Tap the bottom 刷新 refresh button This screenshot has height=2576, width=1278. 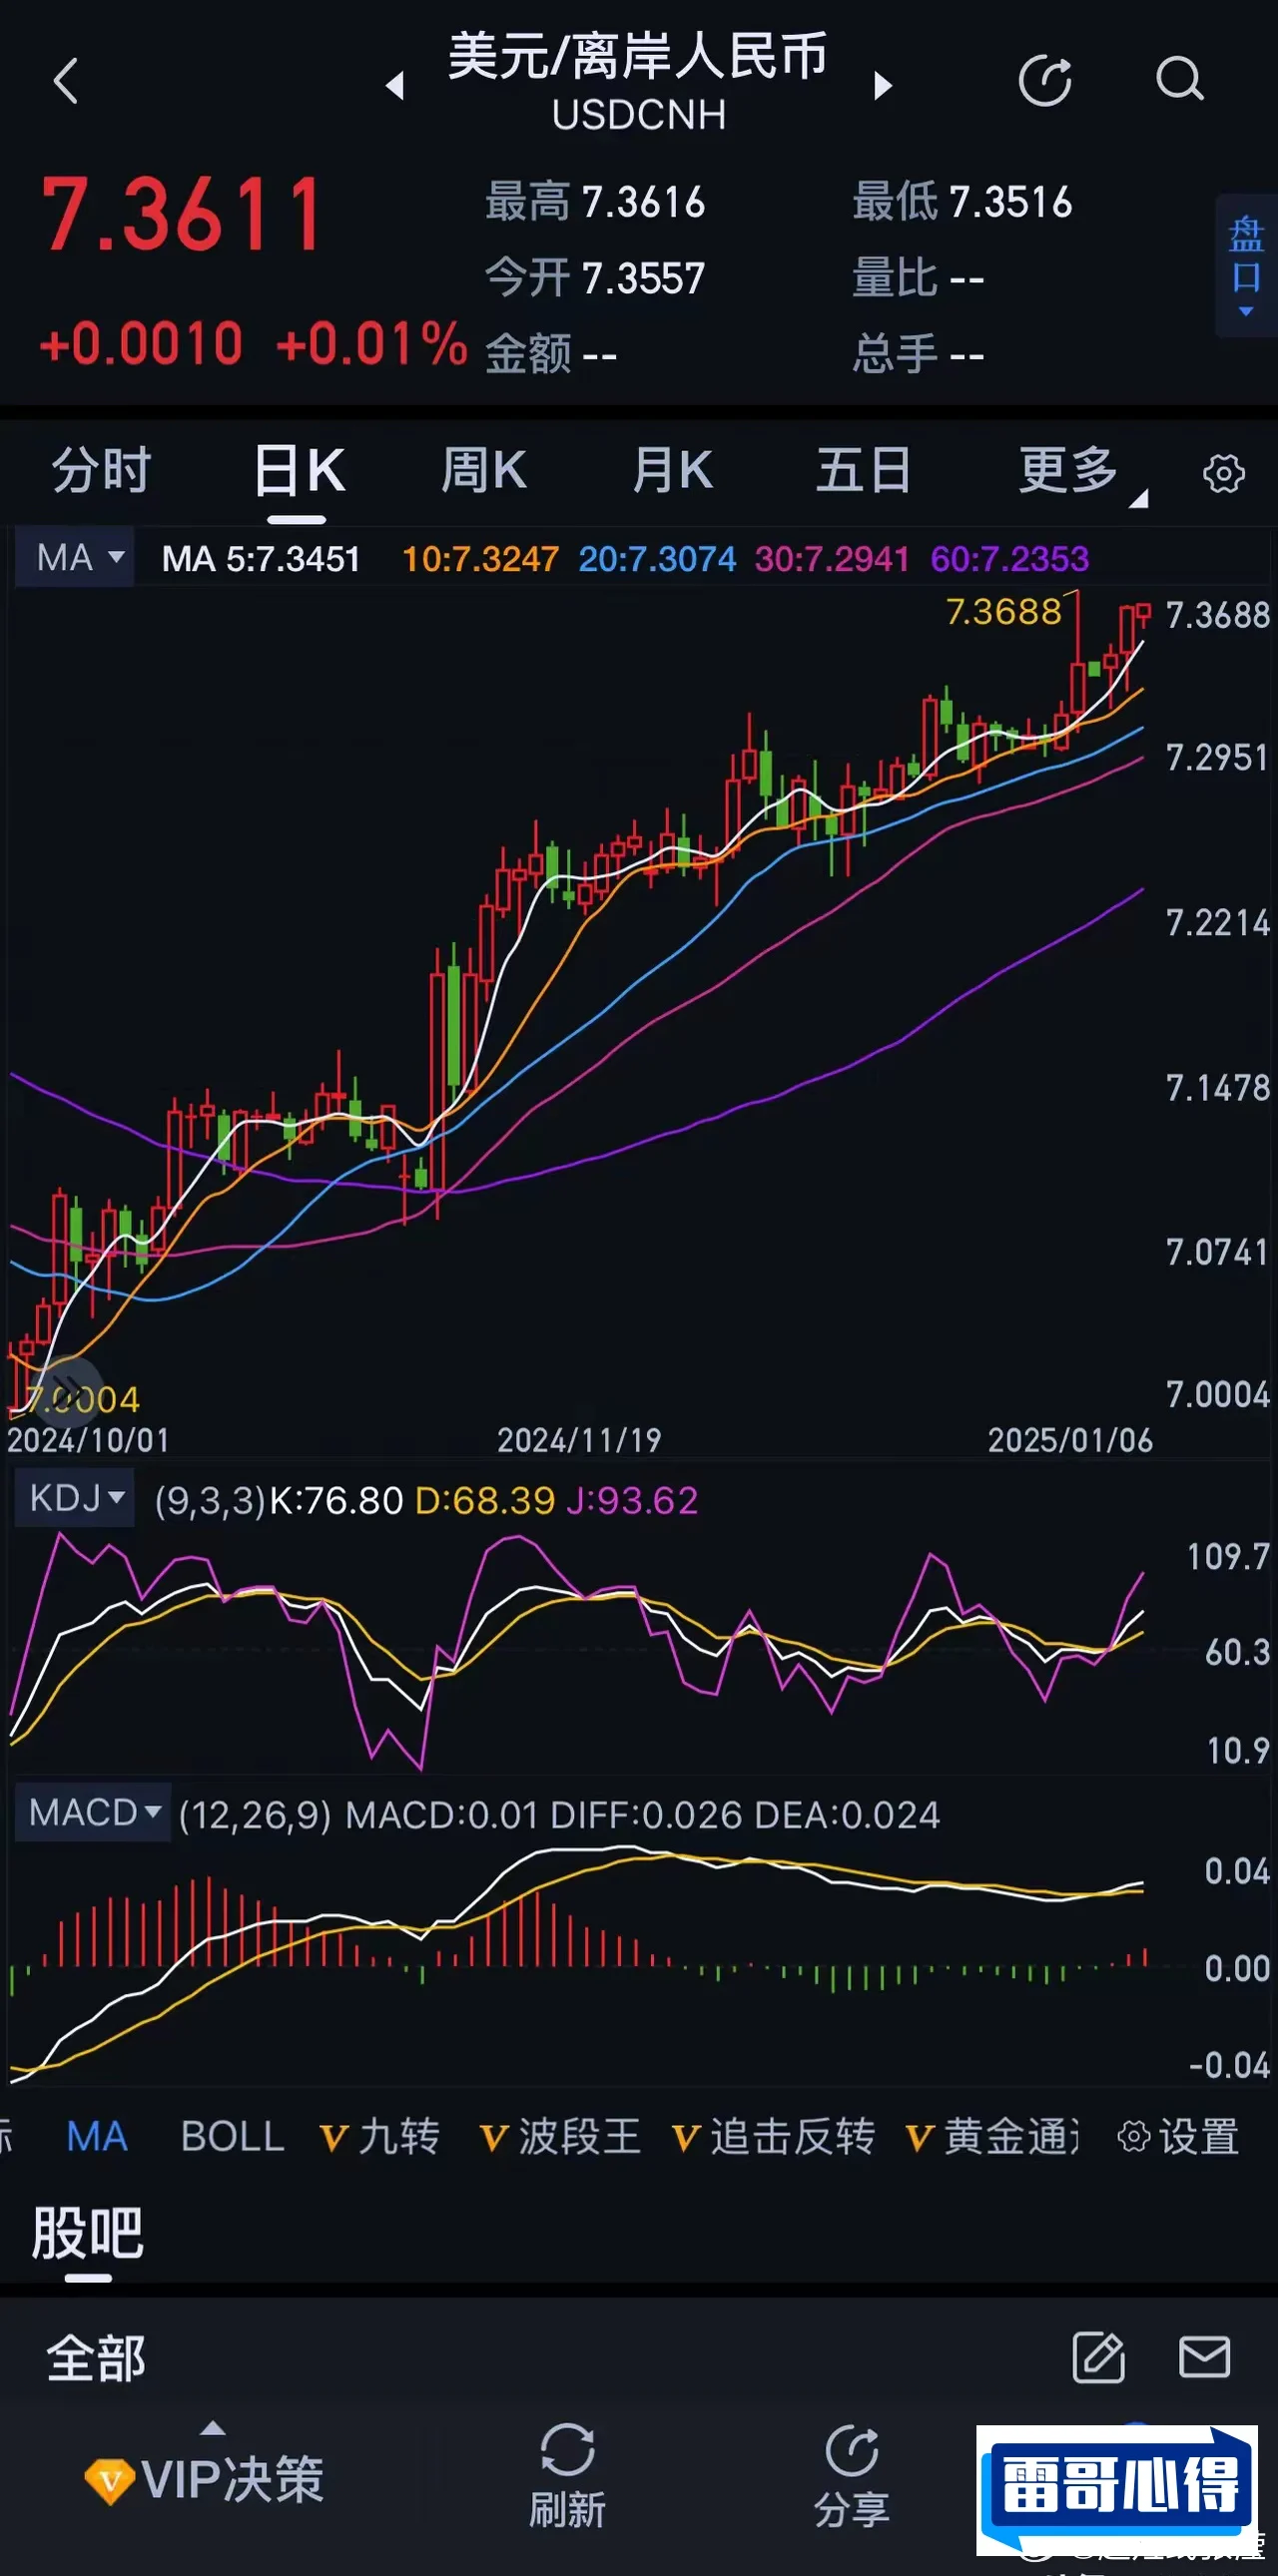[x=567, y=2476]
